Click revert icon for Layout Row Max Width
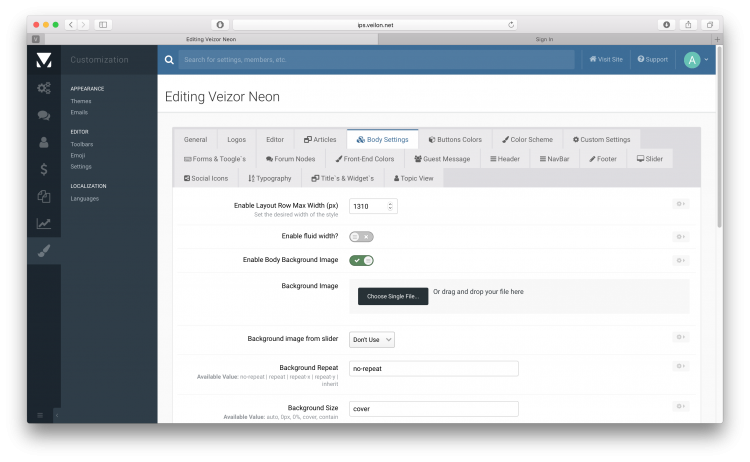750x462 pixels. point(681,204)
